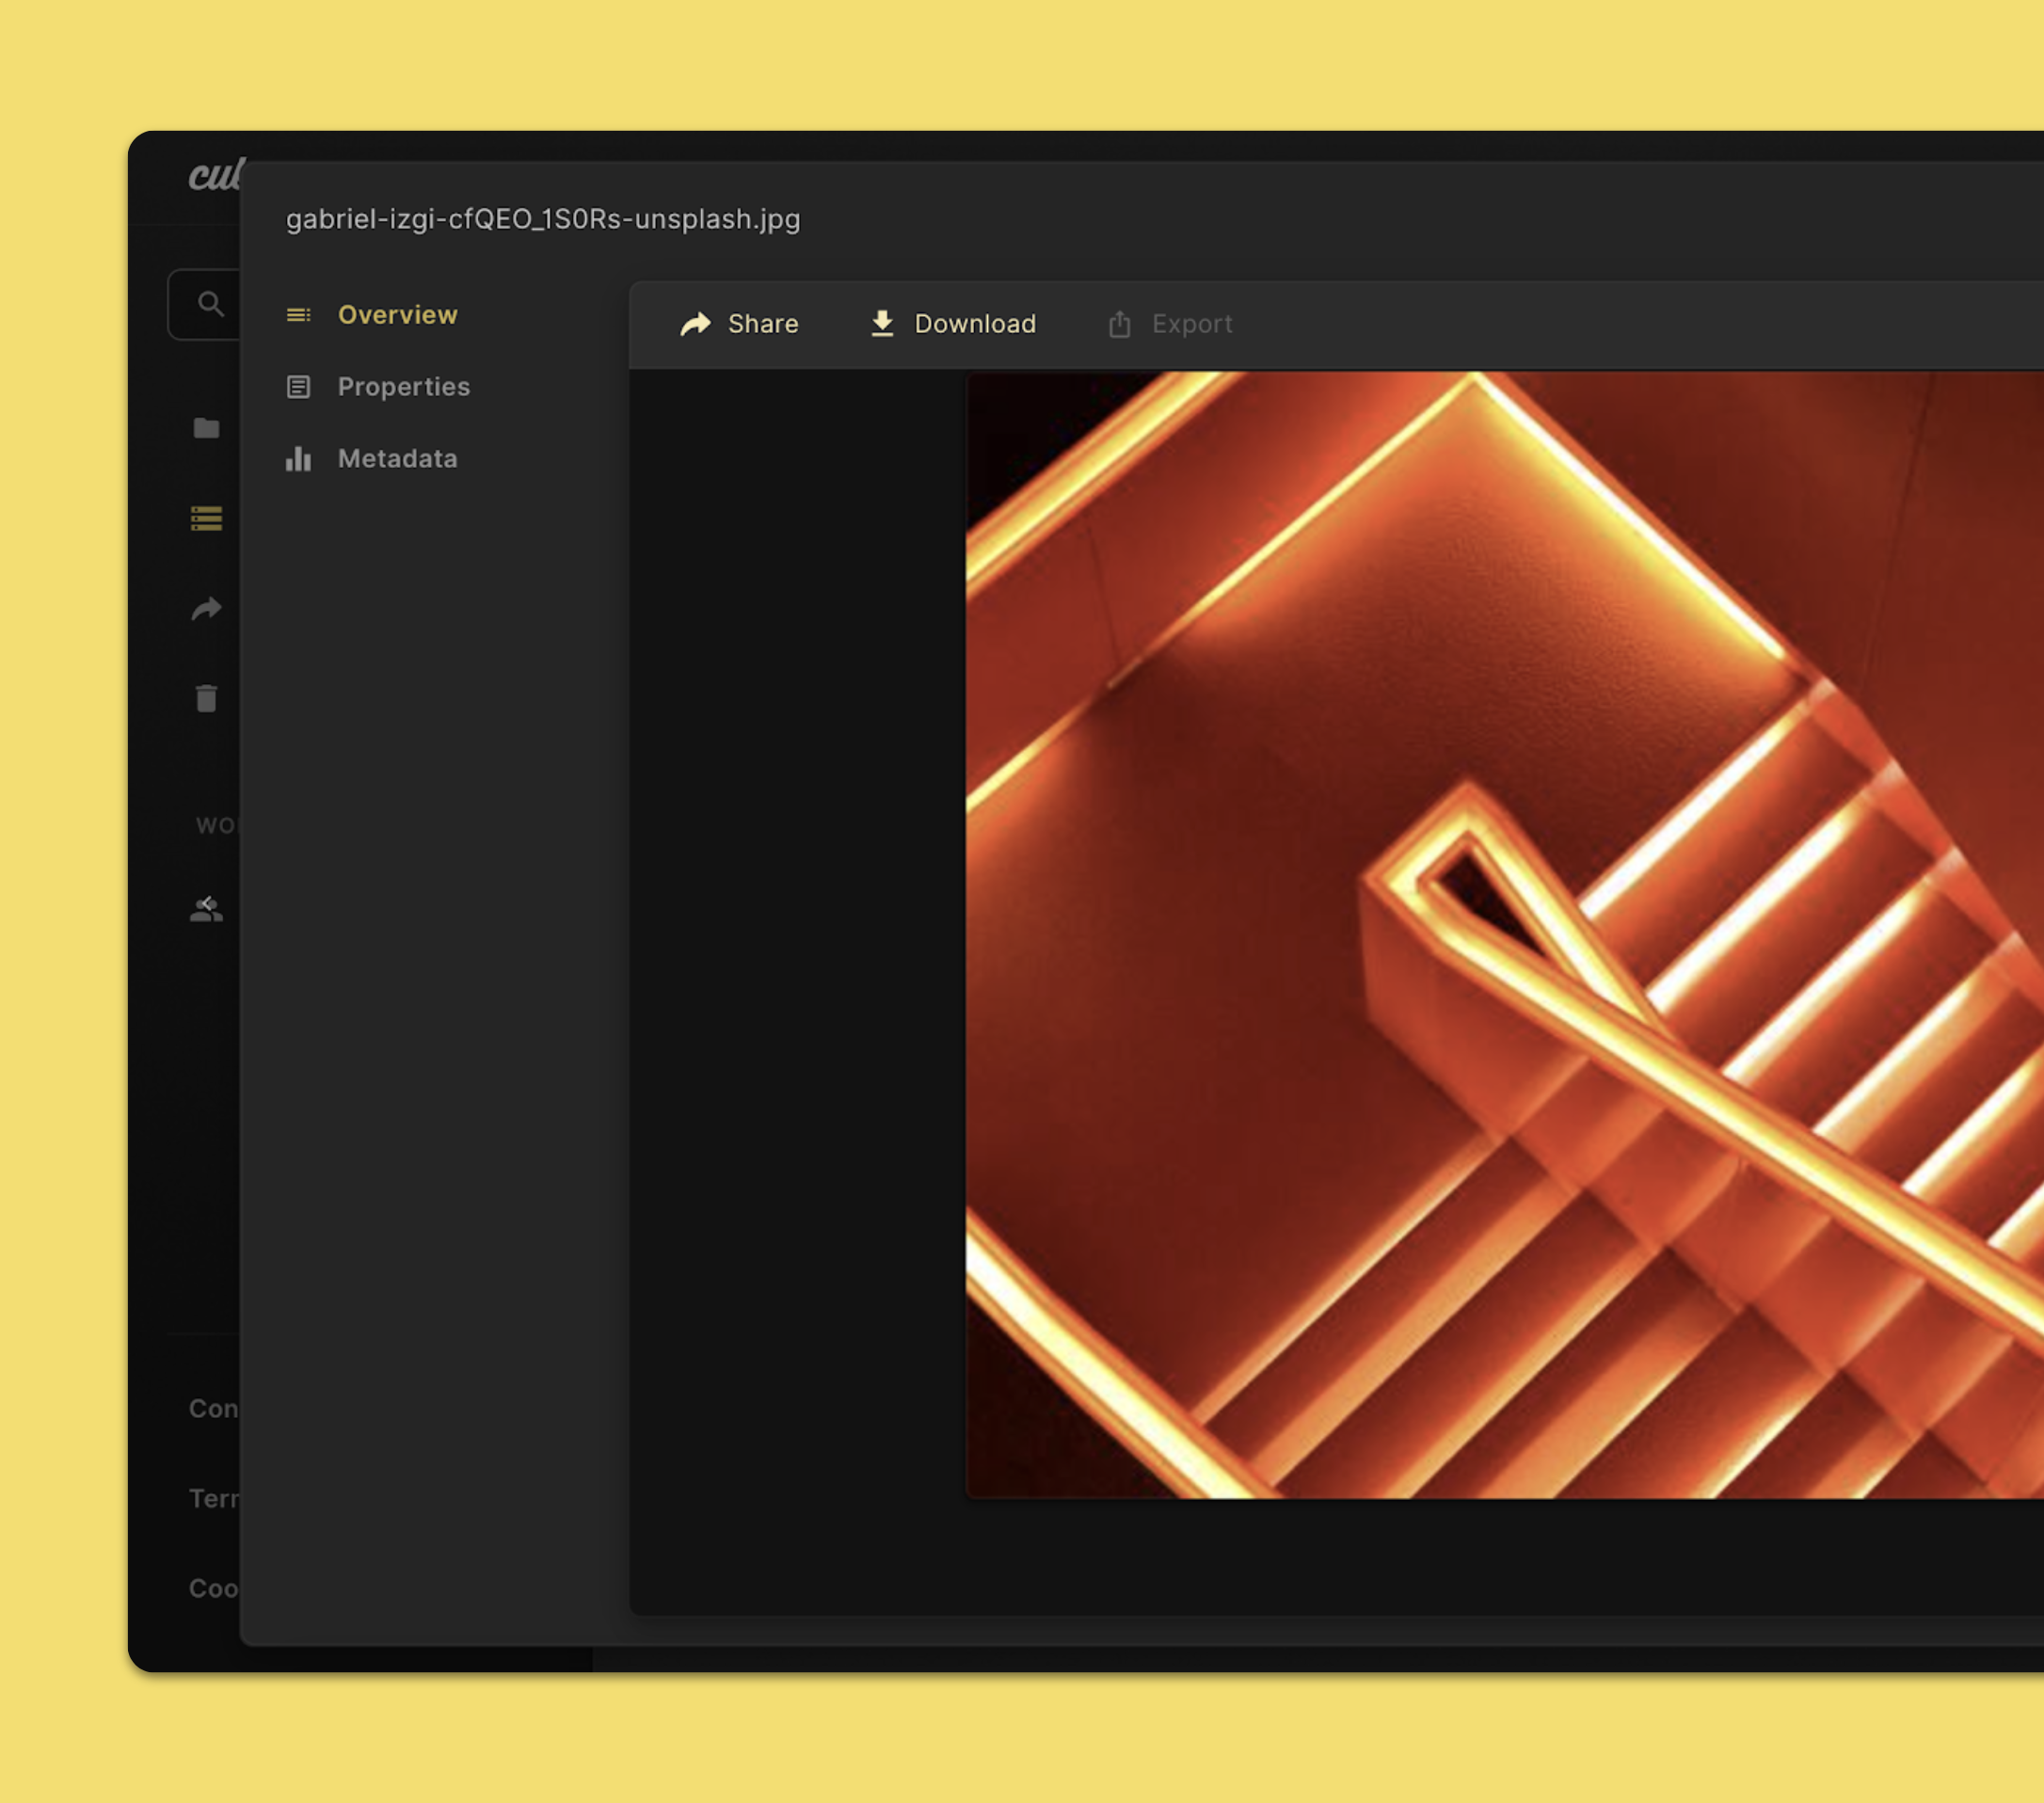Open shared items arrow icon in sidebar
2044x1803 pixels.
pyautogui.click(x=206, y=608)
